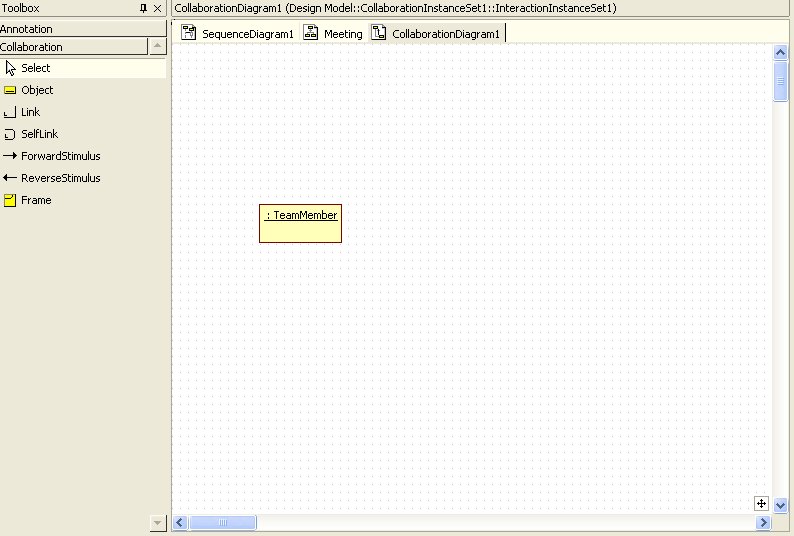
Task: Choose the Frame tool icon
Action: coord(10,200)
